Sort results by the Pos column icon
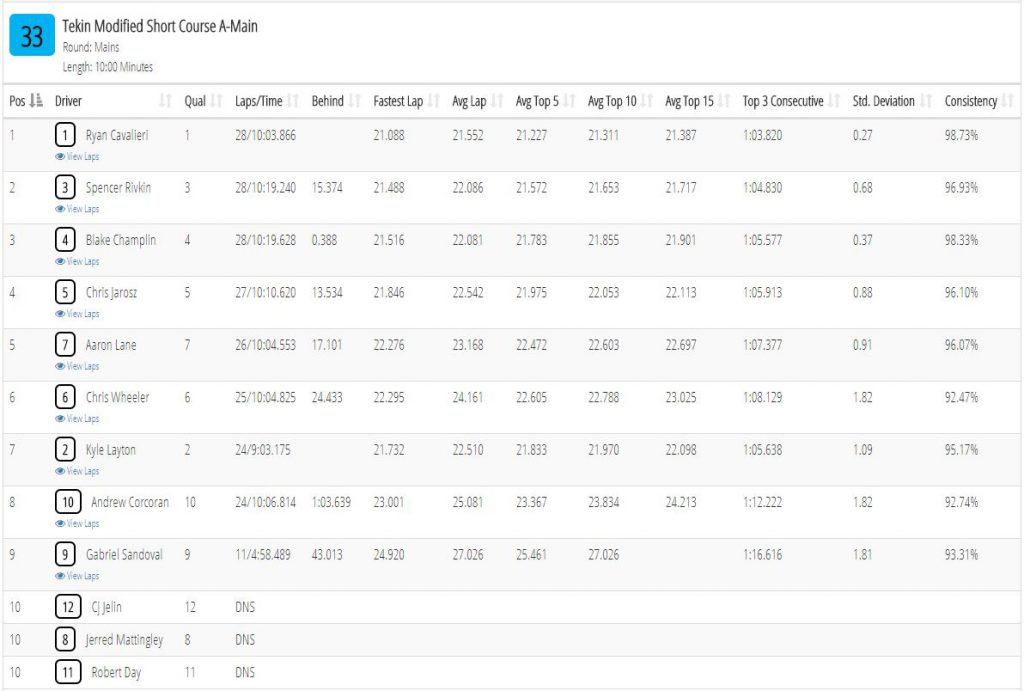This screenshot has height=691, width=1024. click(x=37, y=101)
